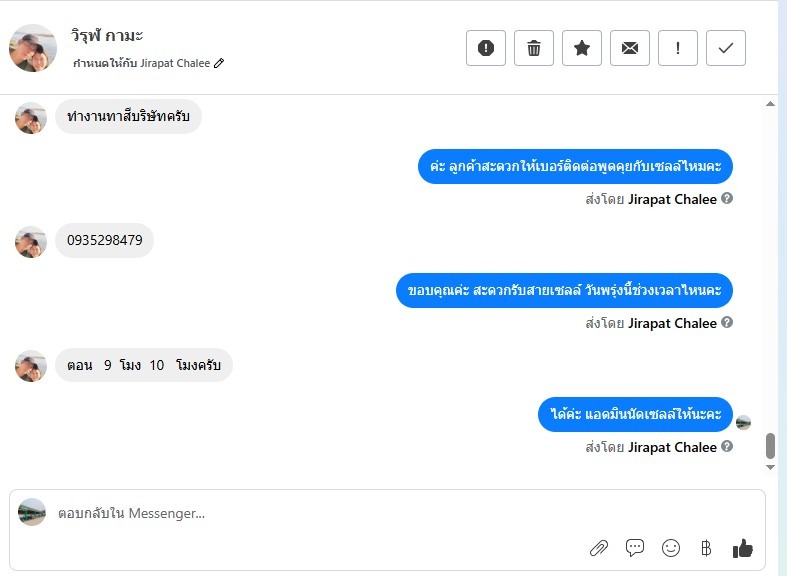Mark conversation as spam with octagon icon
The image size is (787, 576).
tap(486, 48)
